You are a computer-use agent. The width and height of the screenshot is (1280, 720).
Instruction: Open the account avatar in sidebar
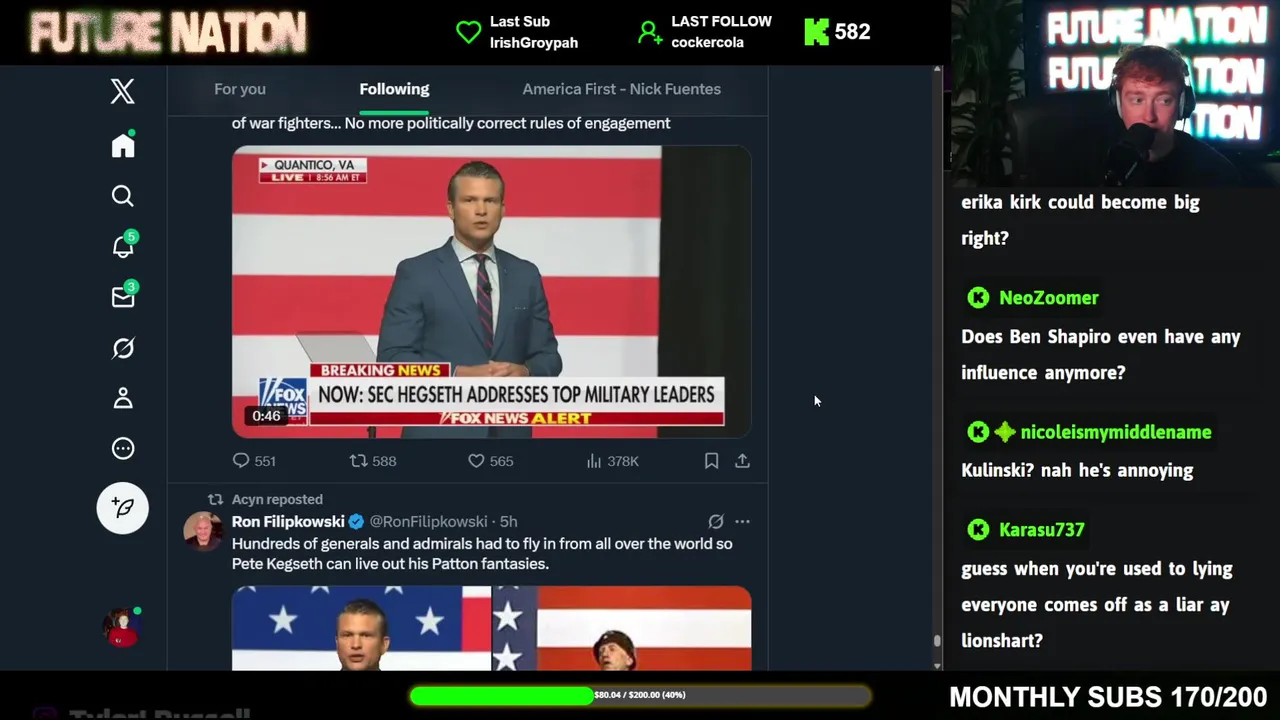122,627
